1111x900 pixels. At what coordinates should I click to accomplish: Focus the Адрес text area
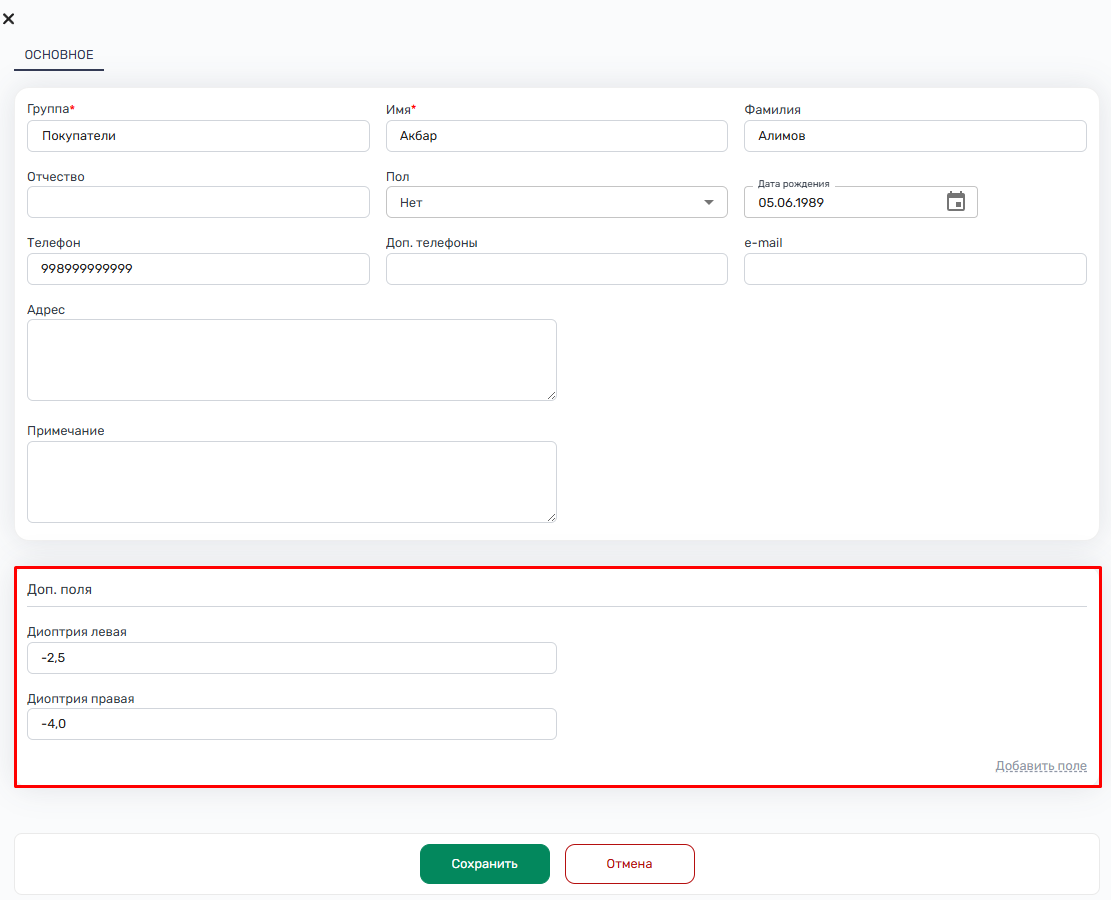291,360
